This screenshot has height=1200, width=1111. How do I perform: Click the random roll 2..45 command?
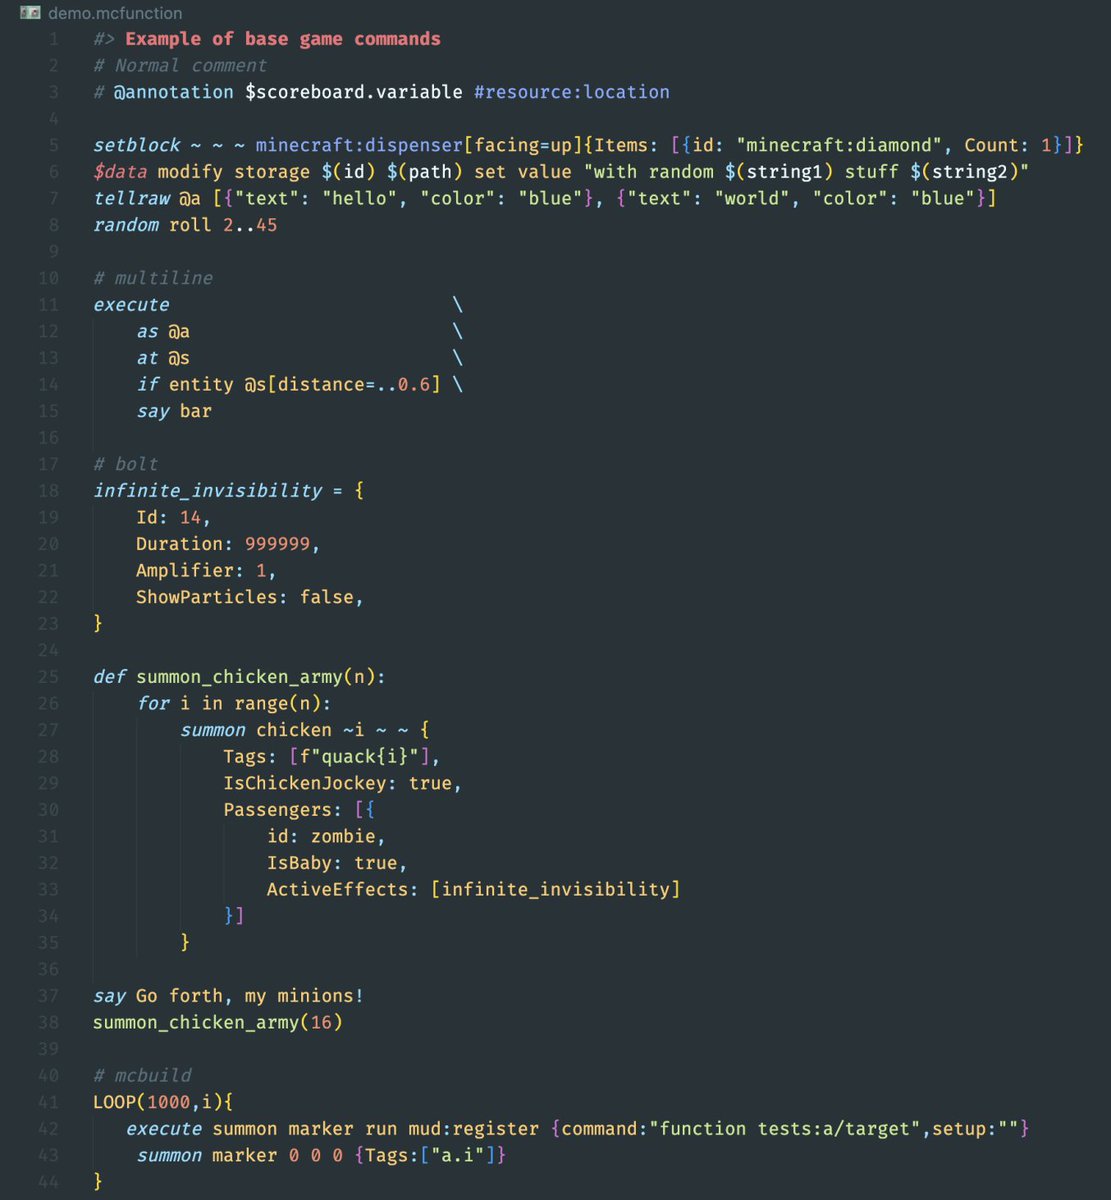(x=185, y=225)
